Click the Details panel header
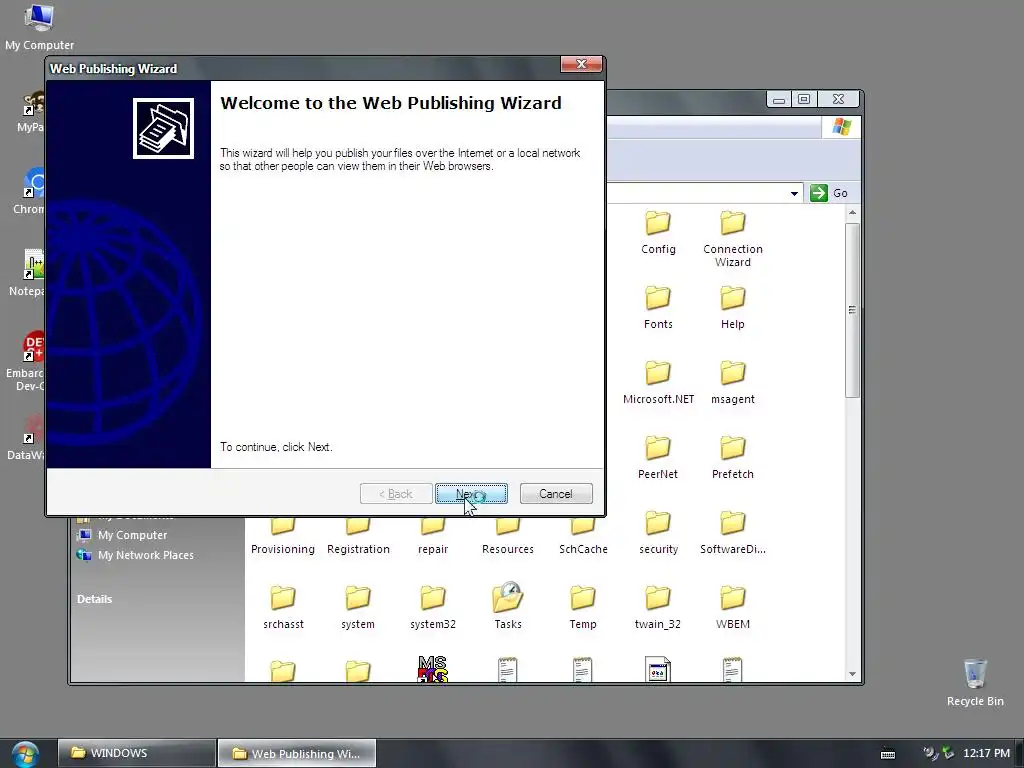 click(94, 599)
